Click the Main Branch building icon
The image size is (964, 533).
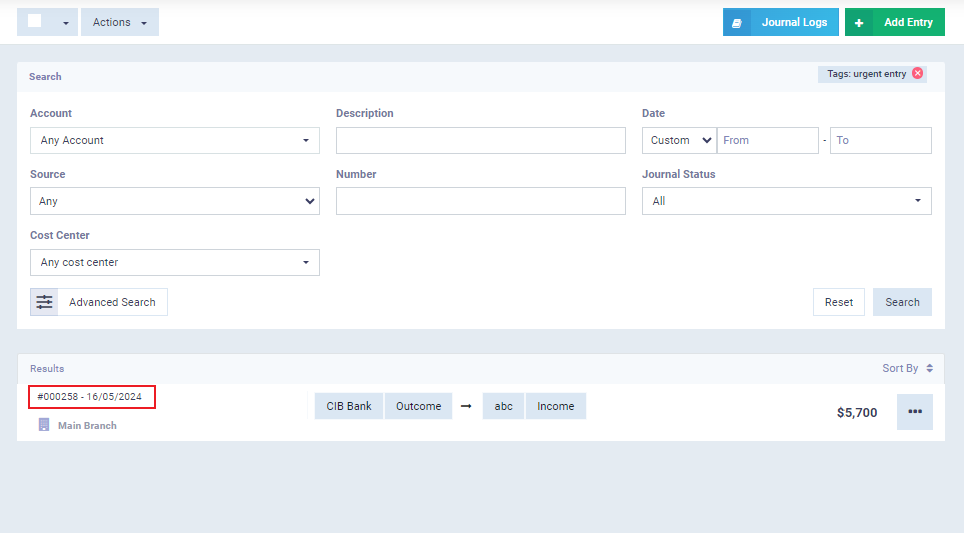coord(44,425)
